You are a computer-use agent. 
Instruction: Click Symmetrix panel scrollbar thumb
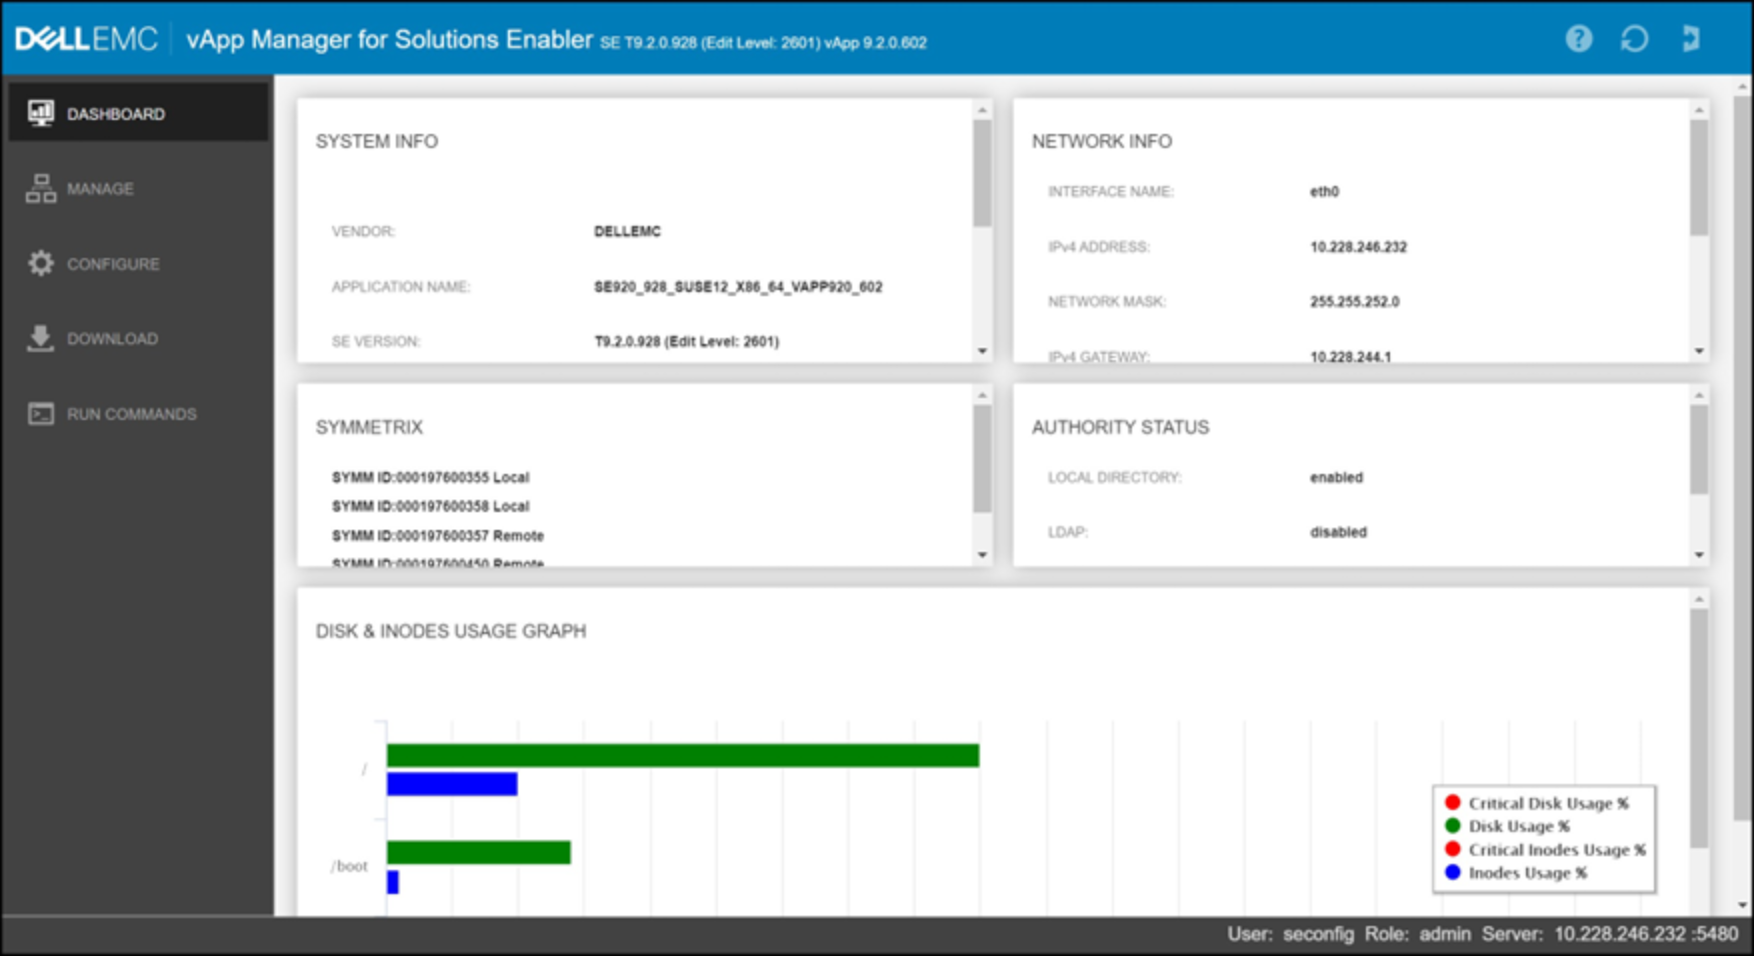pyautogui.click(x=982, y=459)
